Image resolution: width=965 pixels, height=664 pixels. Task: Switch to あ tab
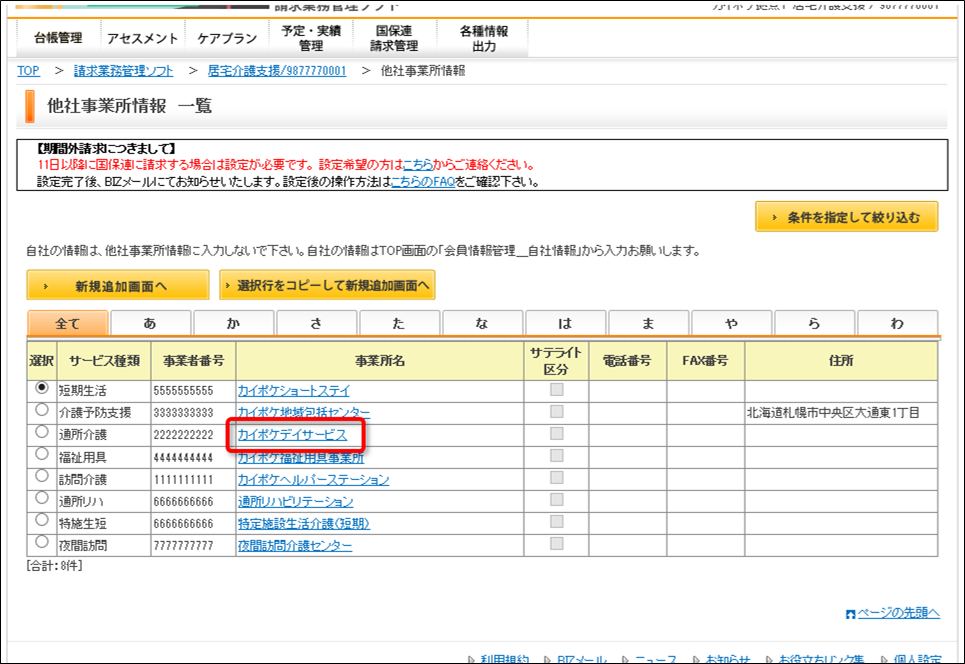(150, 324)
